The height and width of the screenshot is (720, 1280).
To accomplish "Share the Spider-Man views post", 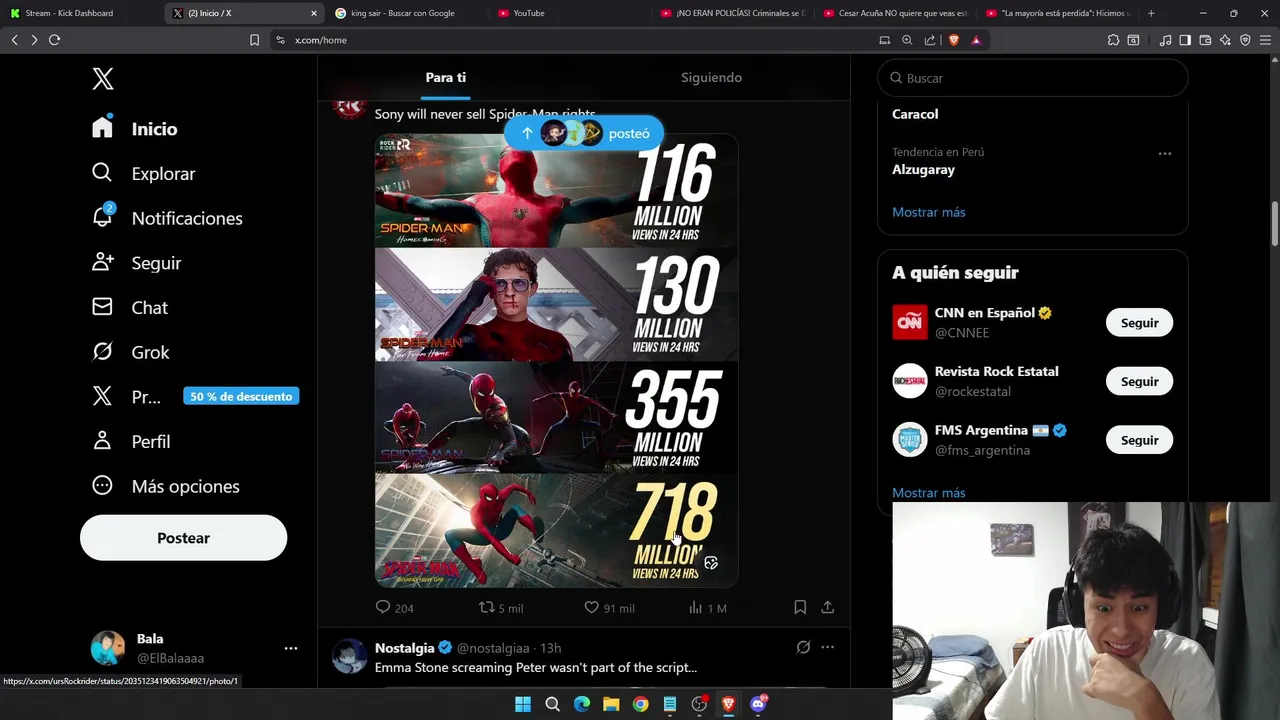I will [x=827, y=607].
